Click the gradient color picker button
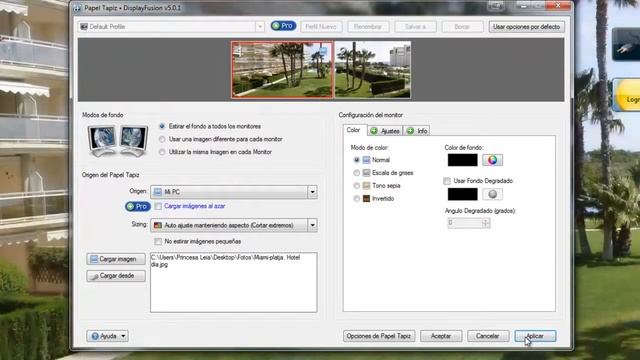 pyautogui.click(x=492, y=194)
